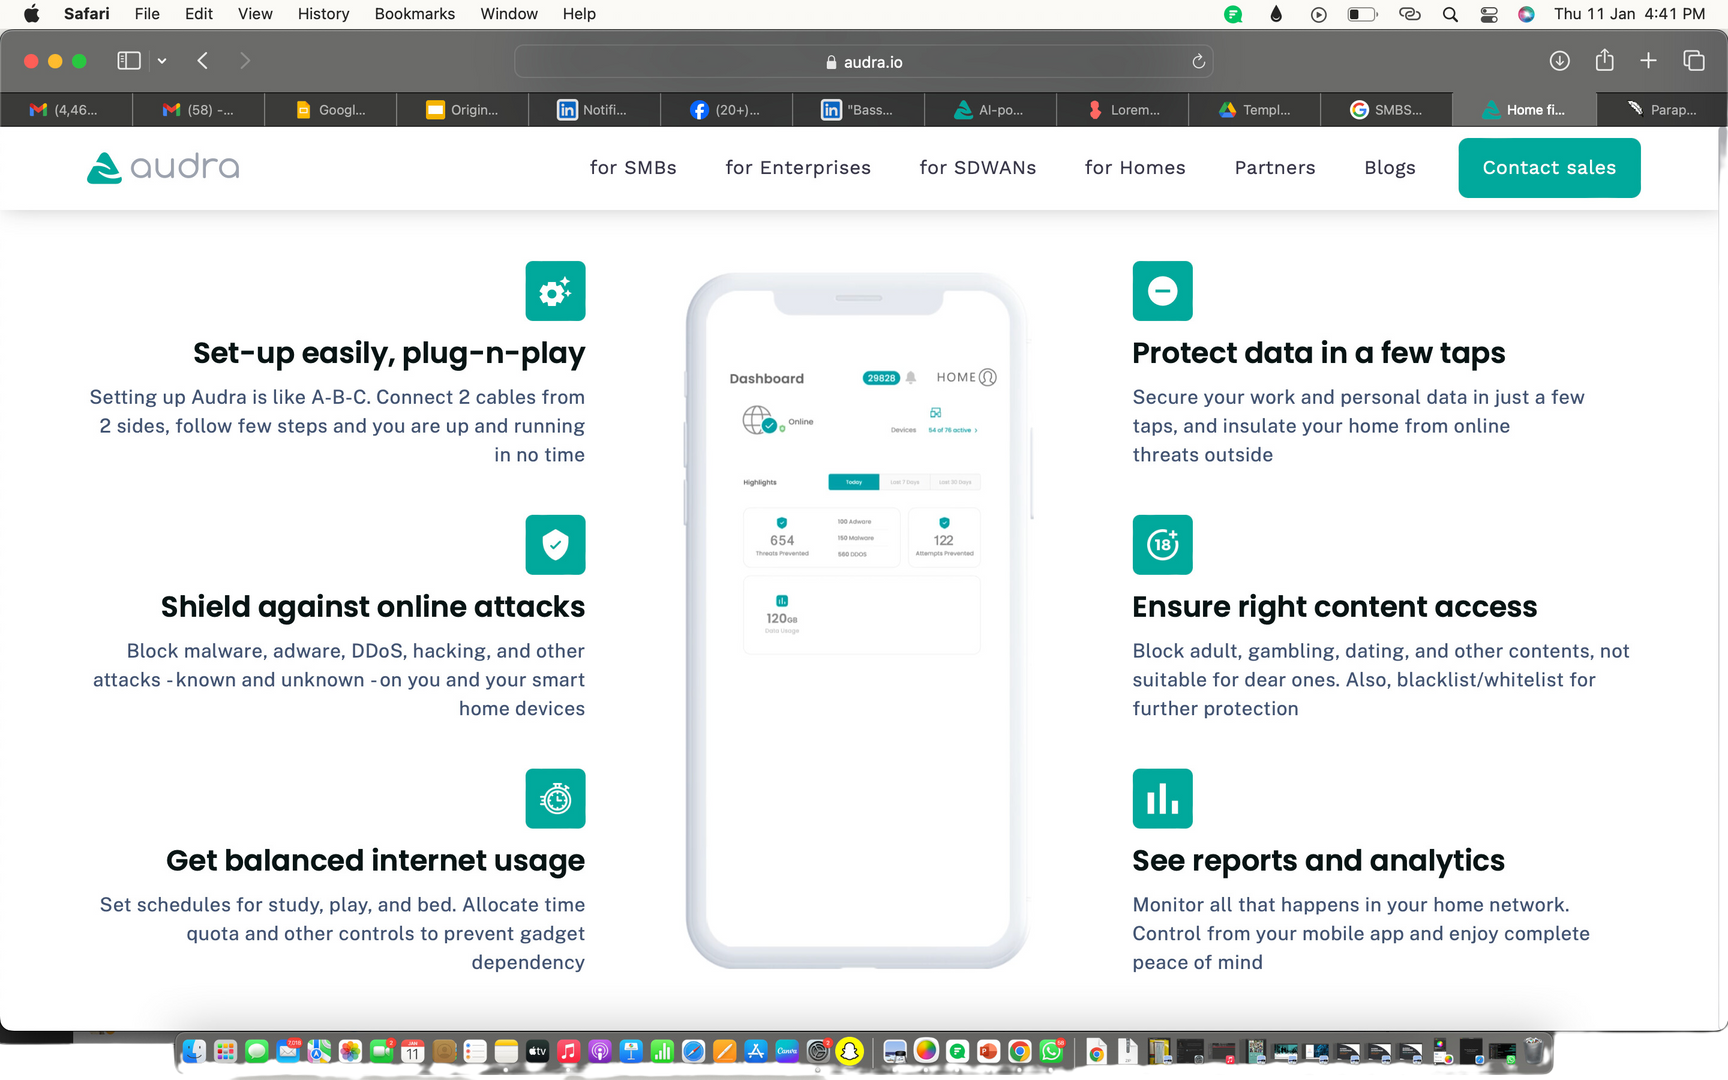
Task: Click the audra.io address bar
Action: pos(863,62)
